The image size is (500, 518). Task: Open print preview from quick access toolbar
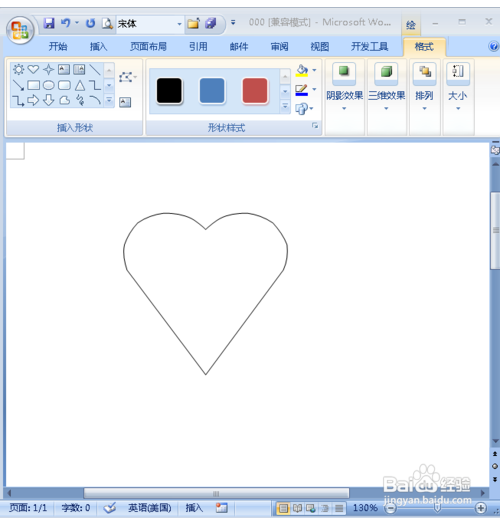[107, 24]
